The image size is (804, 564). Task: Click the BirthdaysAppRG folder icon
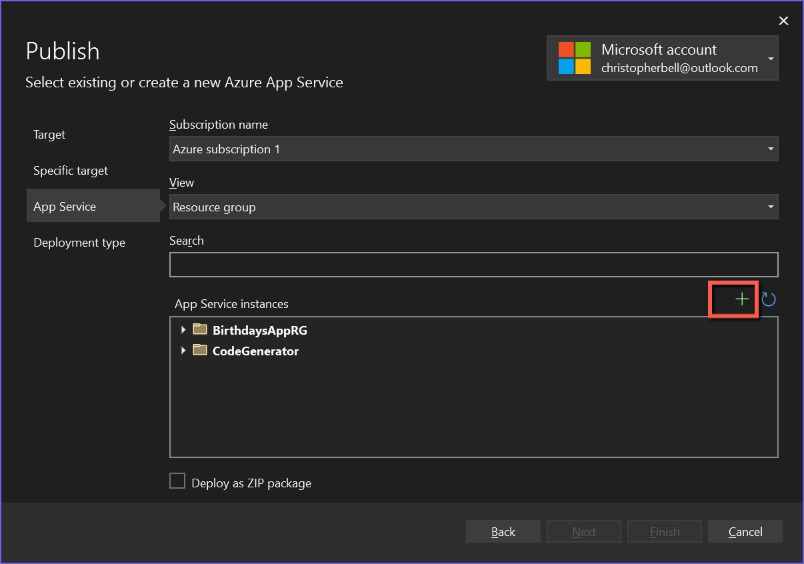click(x=200, y=330)
